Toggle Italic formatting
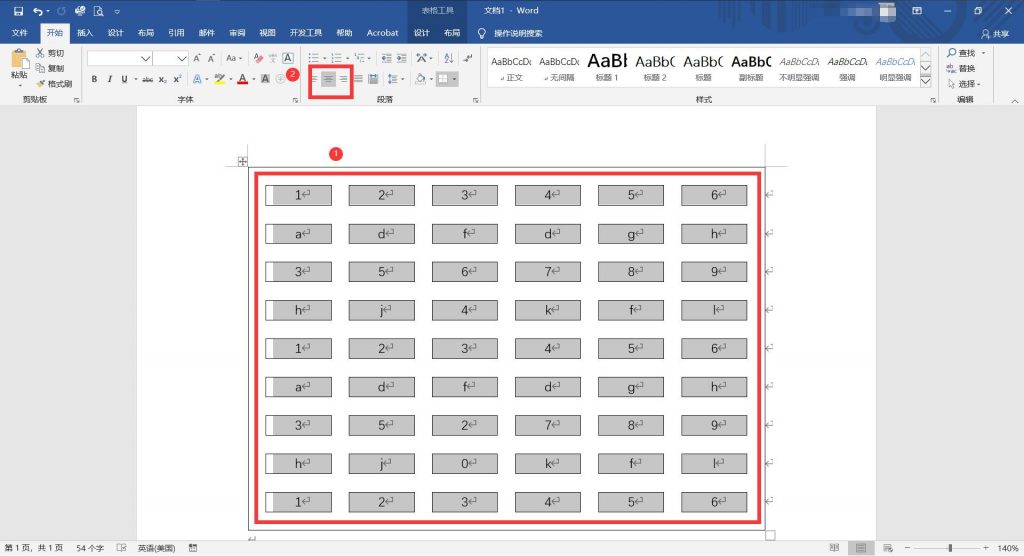This screenshot has width=1024, height=556. pos(109,79)
